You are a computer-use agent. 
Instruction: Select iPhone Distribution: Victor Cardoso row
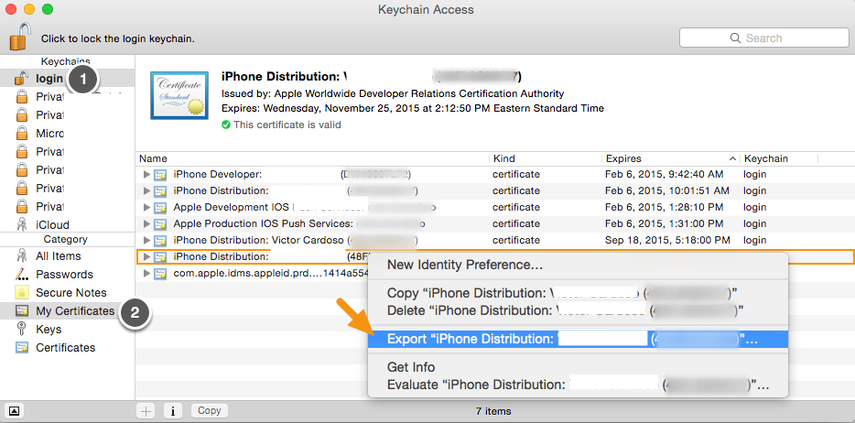[495, 240]
